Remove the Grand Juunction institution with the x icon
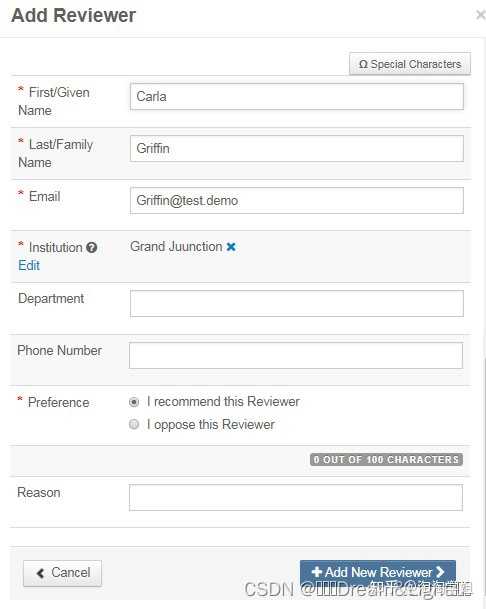486x609 pixels. click(x=231, y=247)
